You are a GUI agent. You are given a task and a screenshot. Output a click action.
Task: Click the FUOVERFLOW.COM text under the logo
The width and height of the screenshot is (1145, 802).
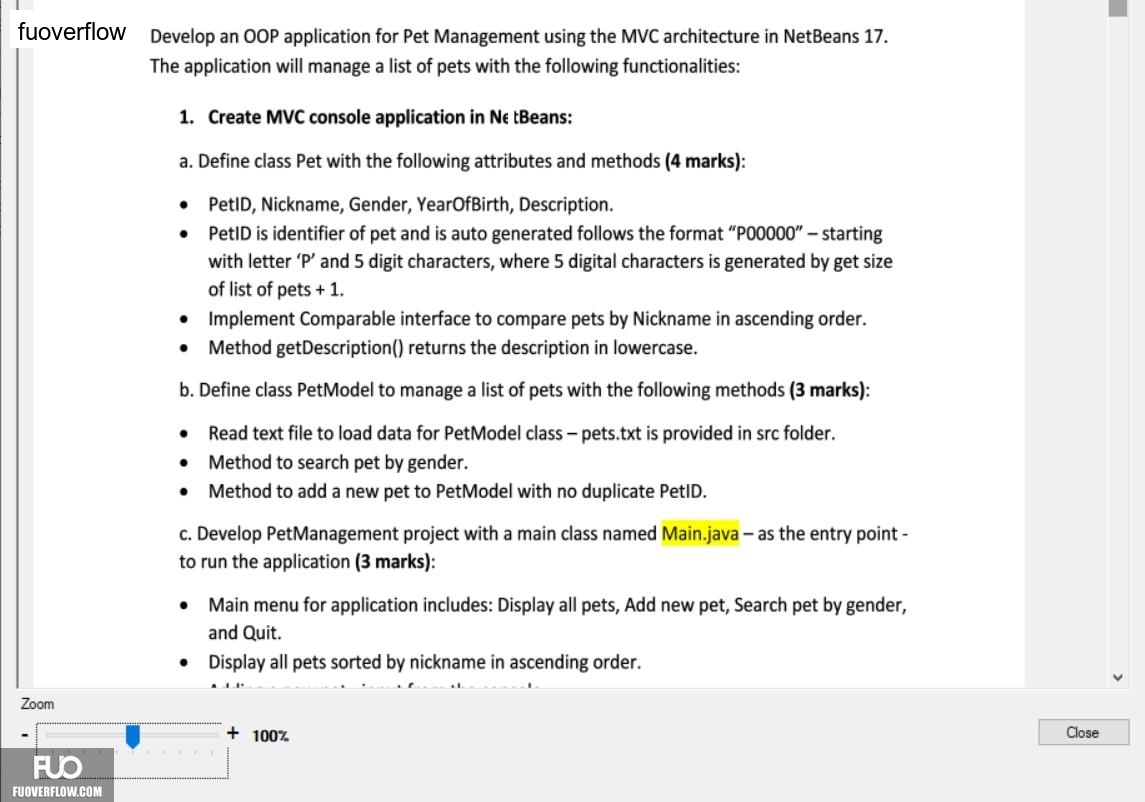pyautogui.click(x=57, y=792)
